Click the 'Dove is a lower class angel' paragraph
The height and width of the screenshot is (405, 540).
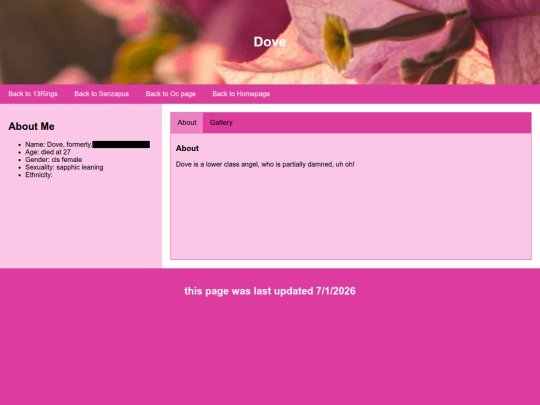coord(265,164)
